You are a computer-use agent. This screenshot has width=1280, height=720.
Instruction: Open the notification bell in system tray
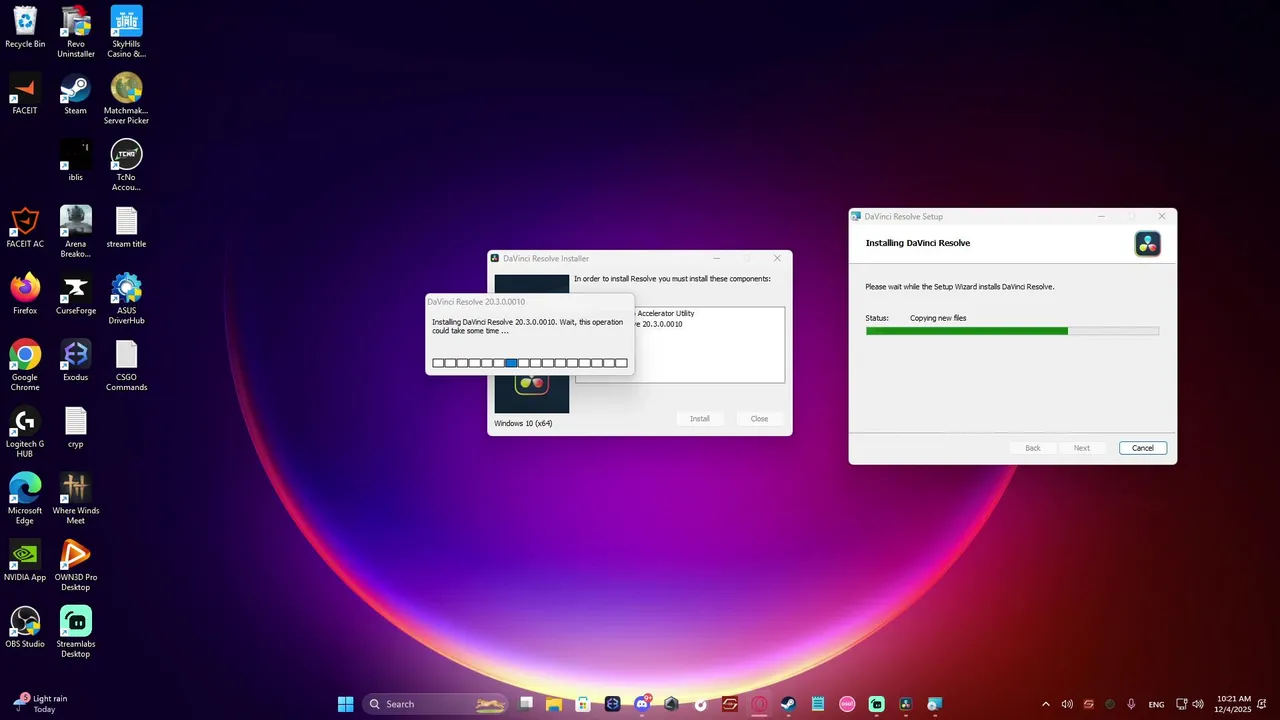point(1264,704)
